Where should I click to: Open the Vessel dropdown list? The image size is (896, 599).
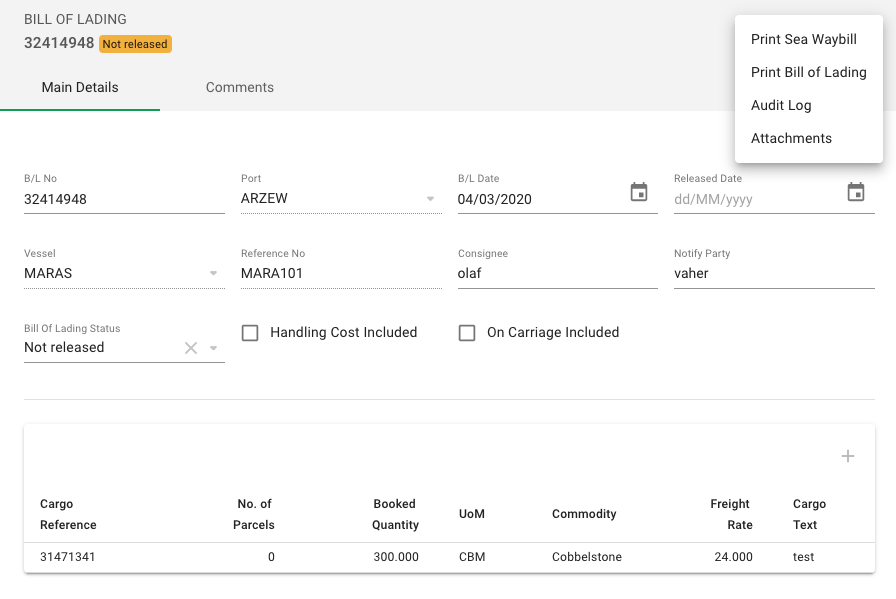click(x=213, y=273)
